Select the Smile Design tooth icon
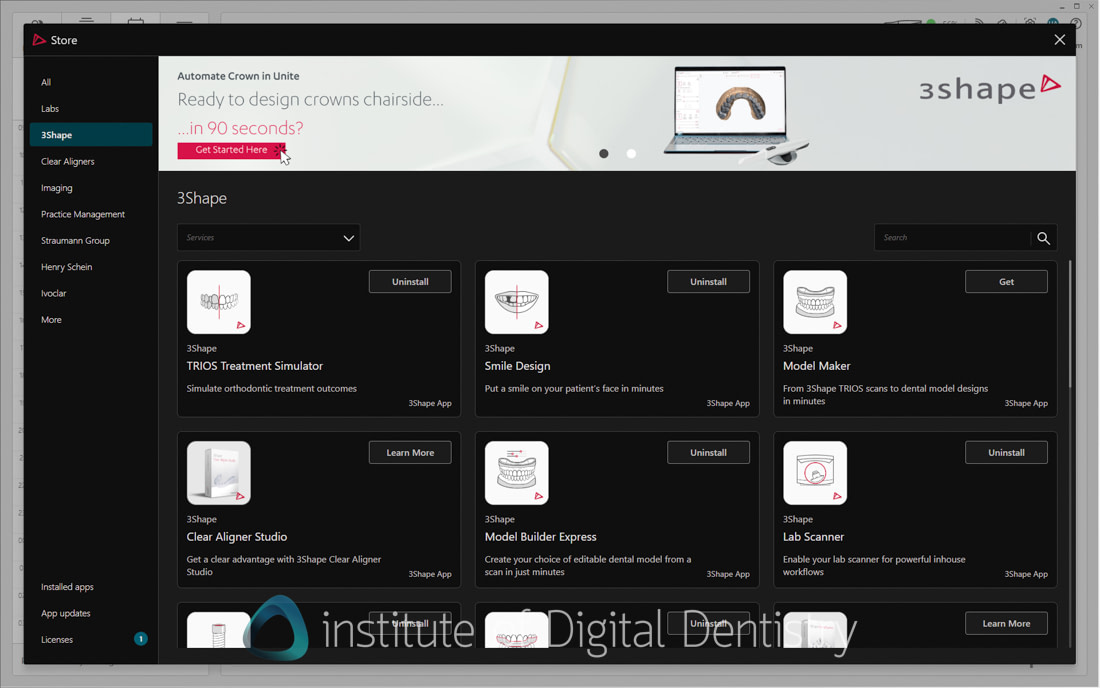 coord(516,301)
